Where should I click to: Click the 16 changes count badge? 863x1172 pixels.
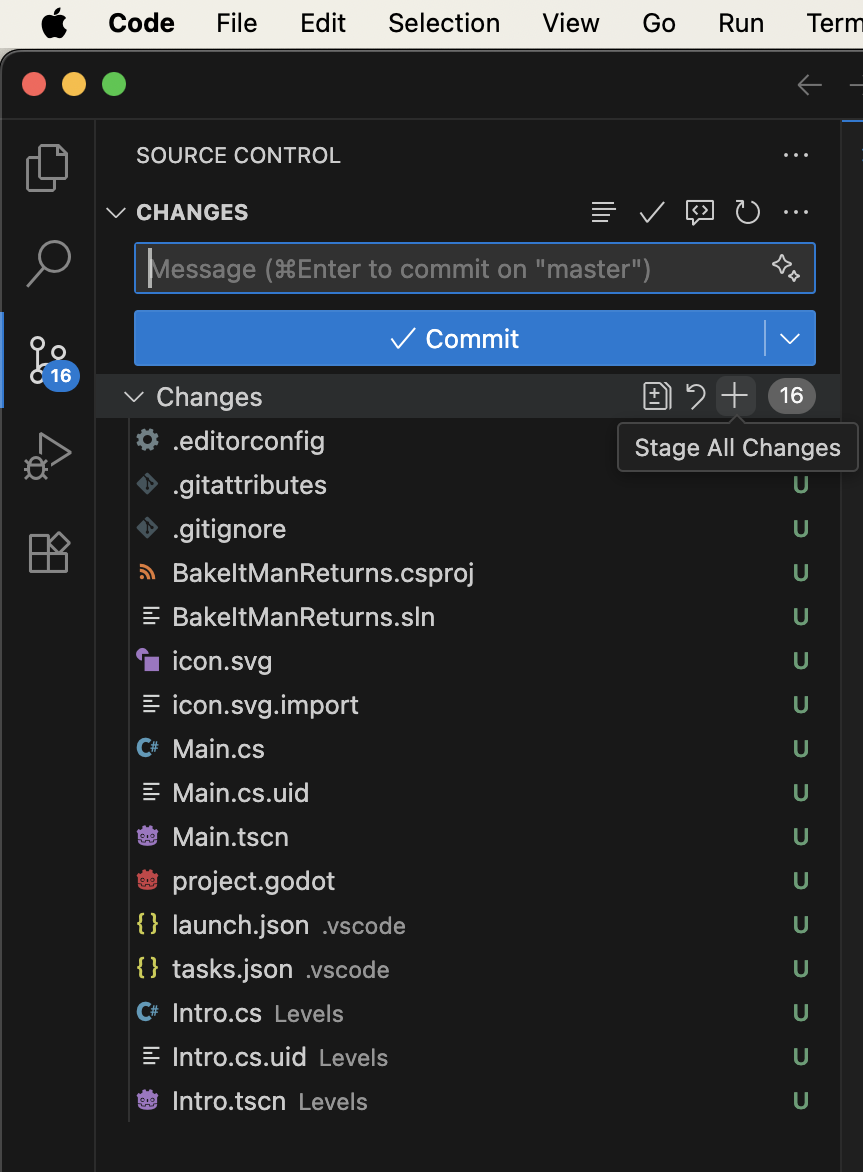[791, 395]
